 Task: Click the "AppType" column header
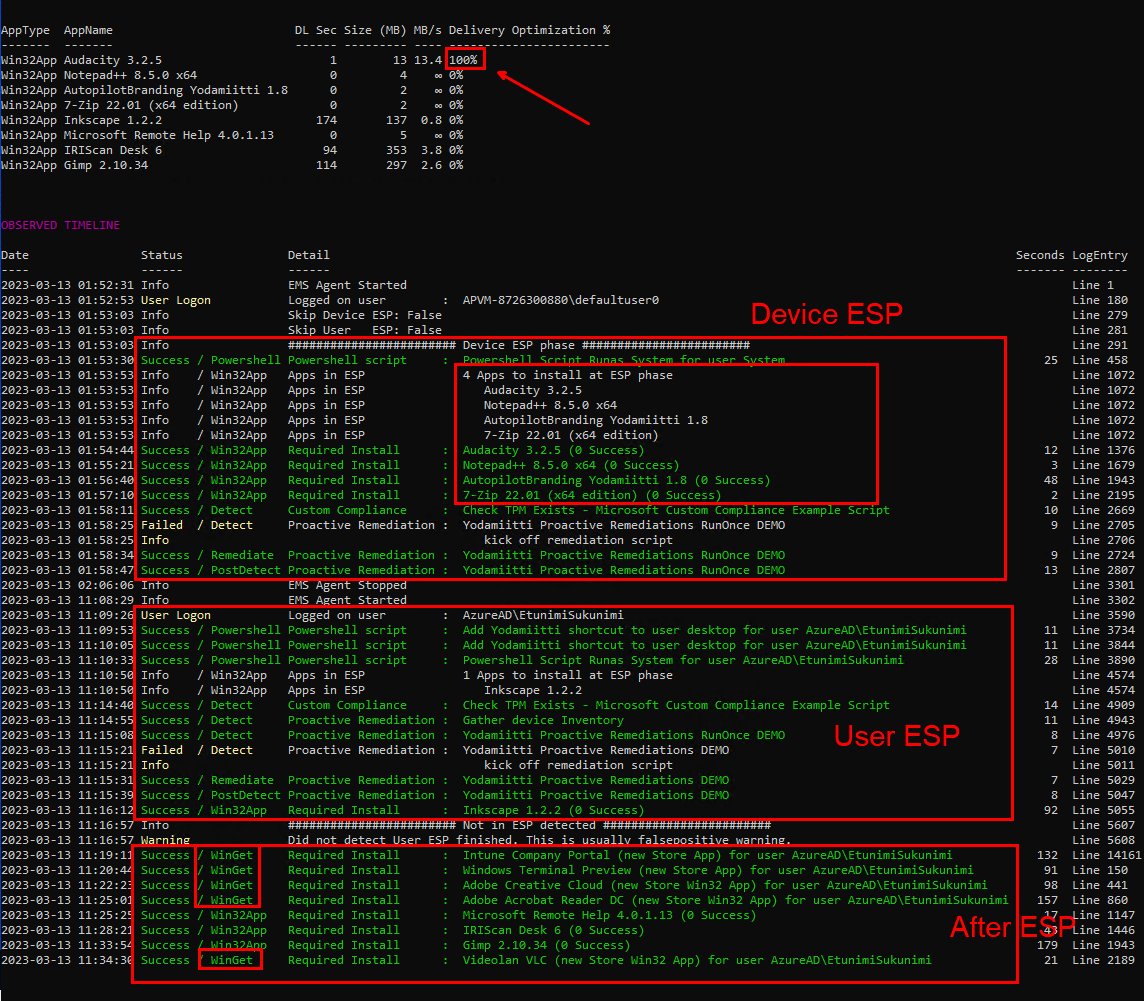coord(26,30)
